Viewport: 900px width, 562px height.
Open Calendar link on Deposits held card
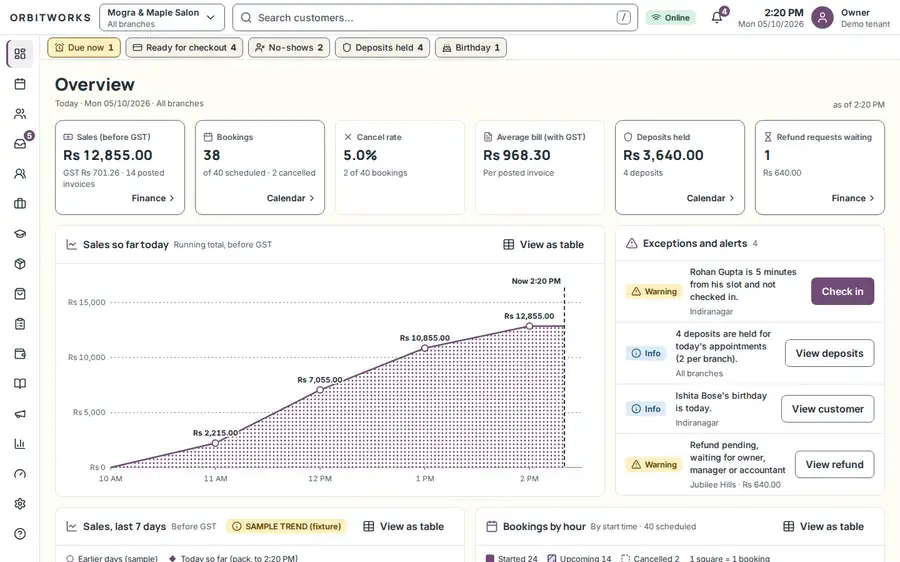(x=710, y=198)
